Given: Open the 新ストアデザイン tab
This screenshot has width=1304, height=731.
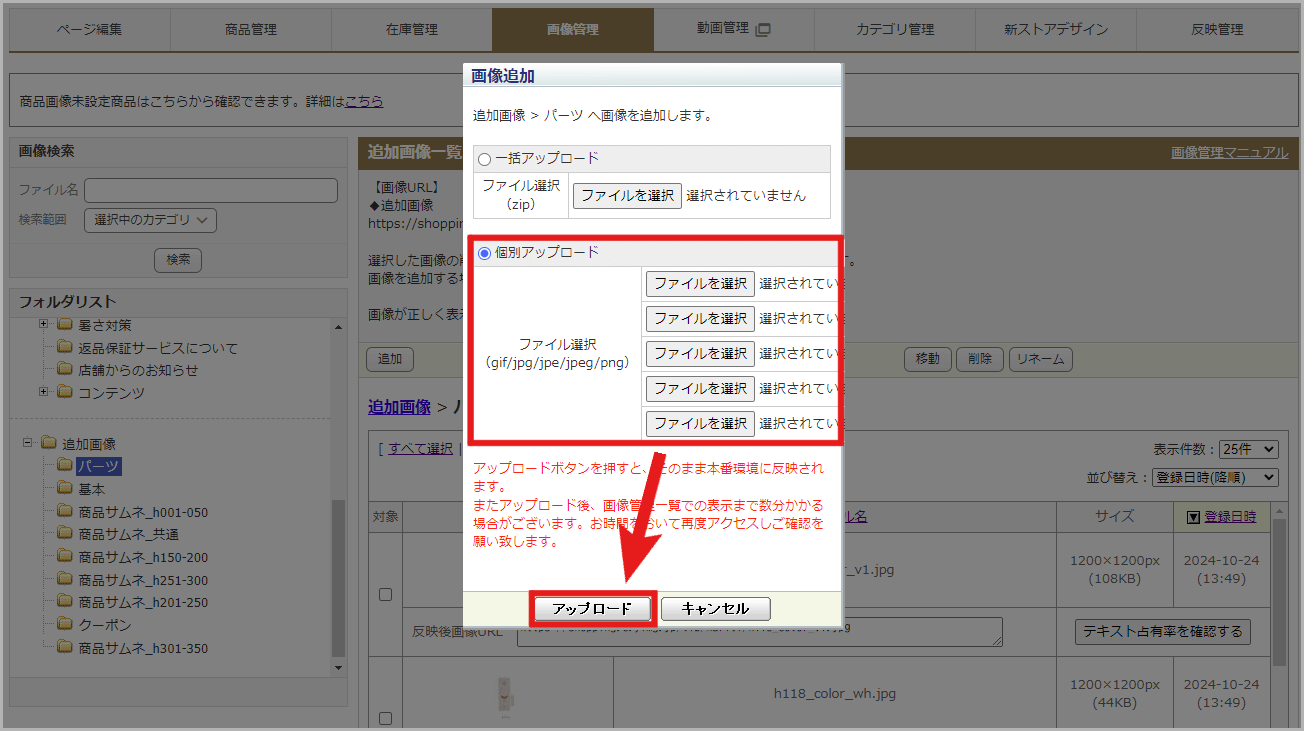Looking at the screenshot, I should 1056,29.
